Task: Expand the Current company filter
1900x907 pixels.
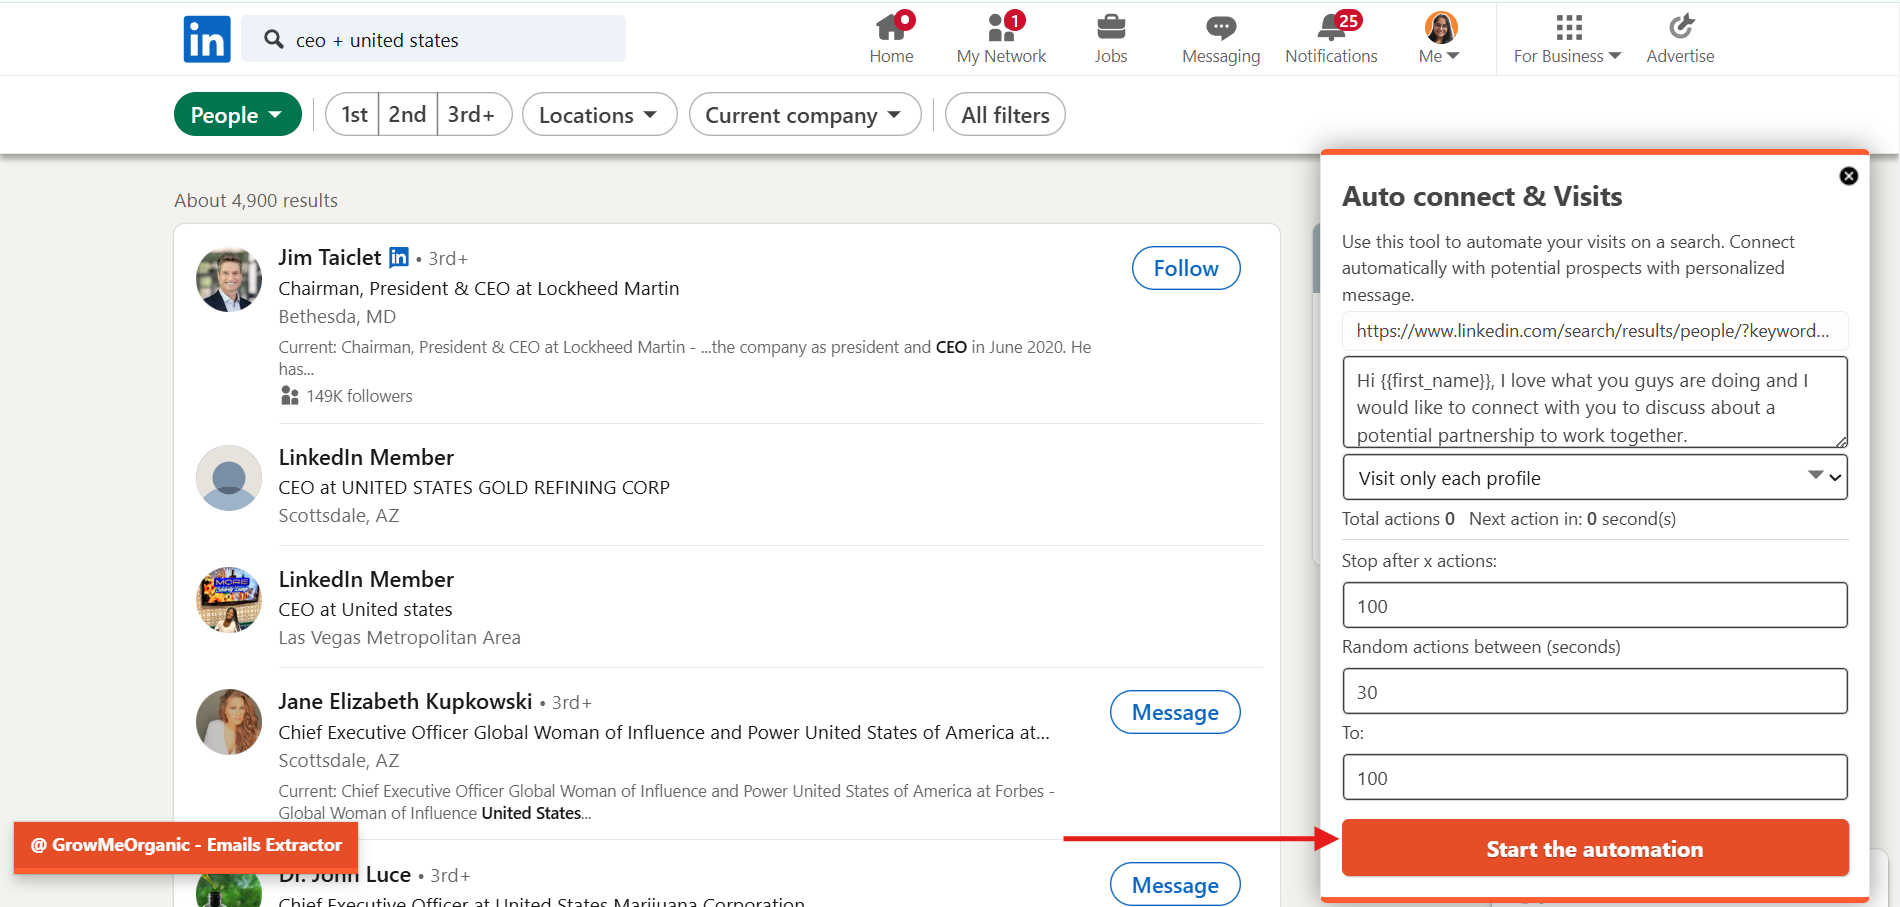Action: click(x=805, y=115)
